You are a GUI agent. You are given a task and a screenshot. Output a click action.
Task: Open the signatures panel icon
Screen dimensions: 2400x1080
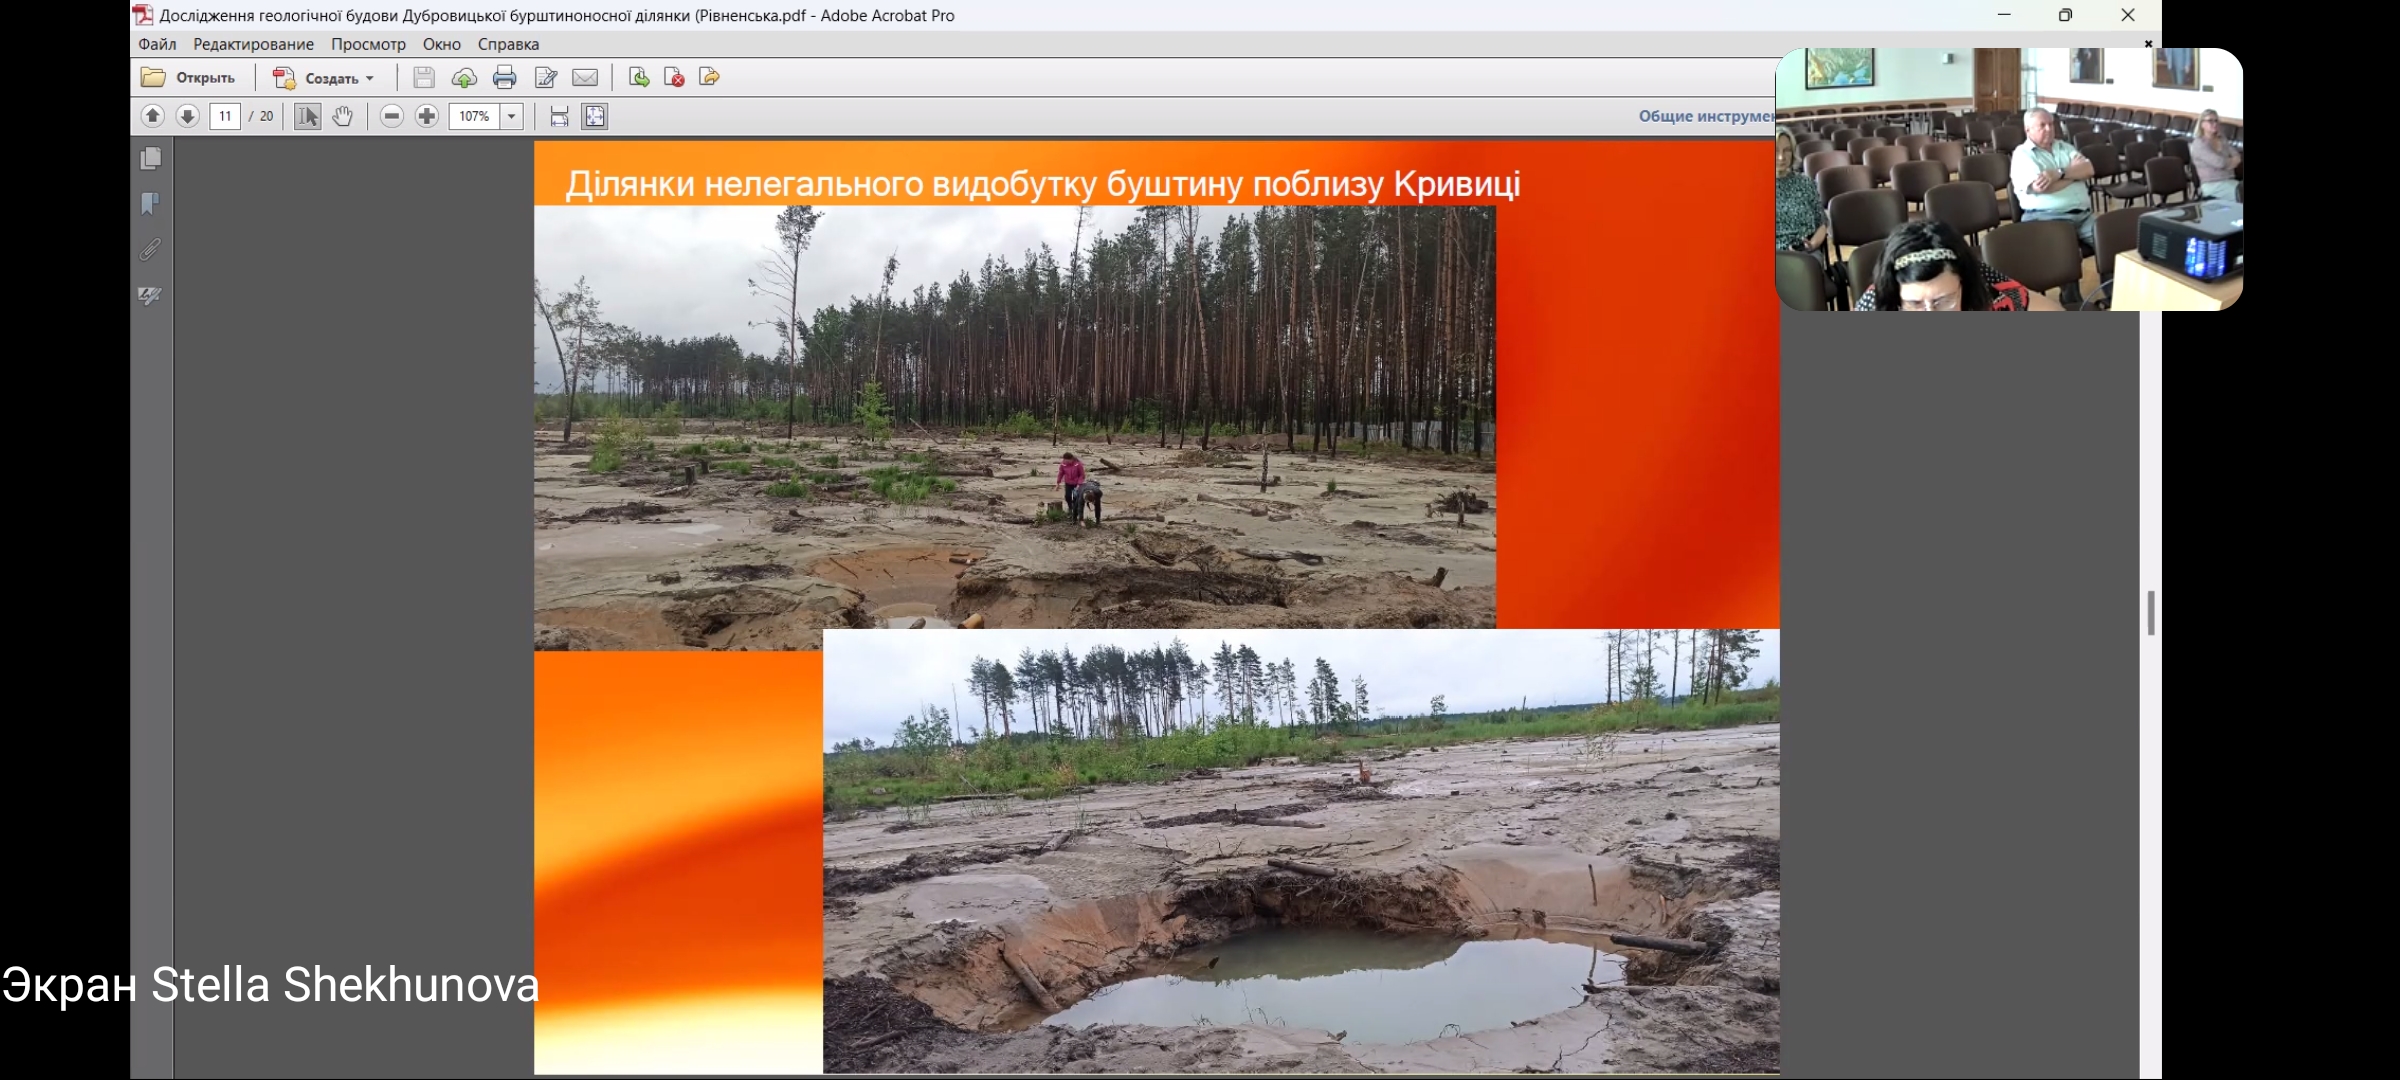click(151, 295)
